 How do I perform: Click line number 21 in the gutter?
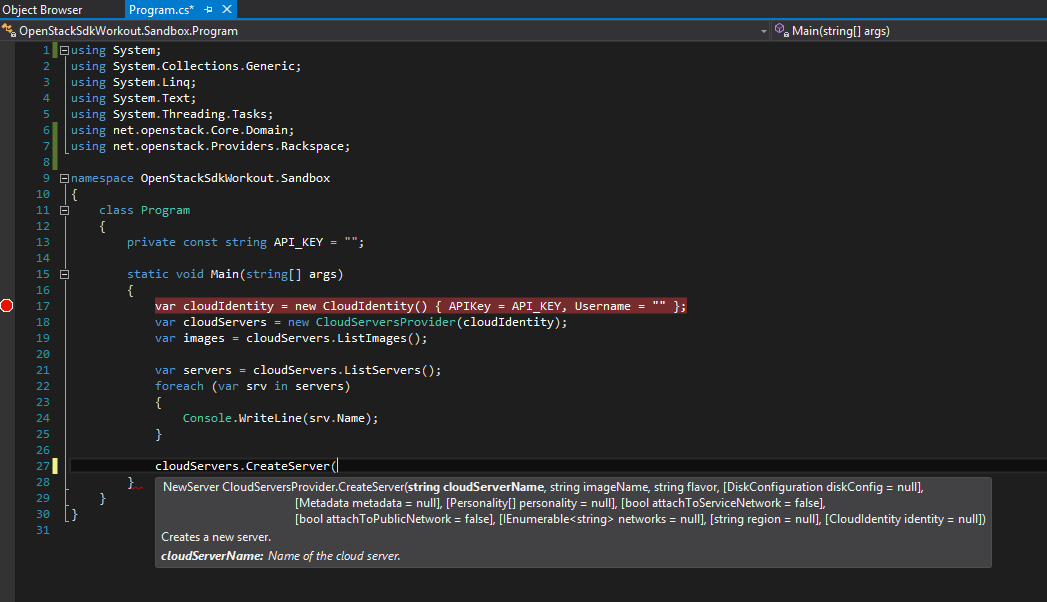pyautogui.click(x=42, y=370)
